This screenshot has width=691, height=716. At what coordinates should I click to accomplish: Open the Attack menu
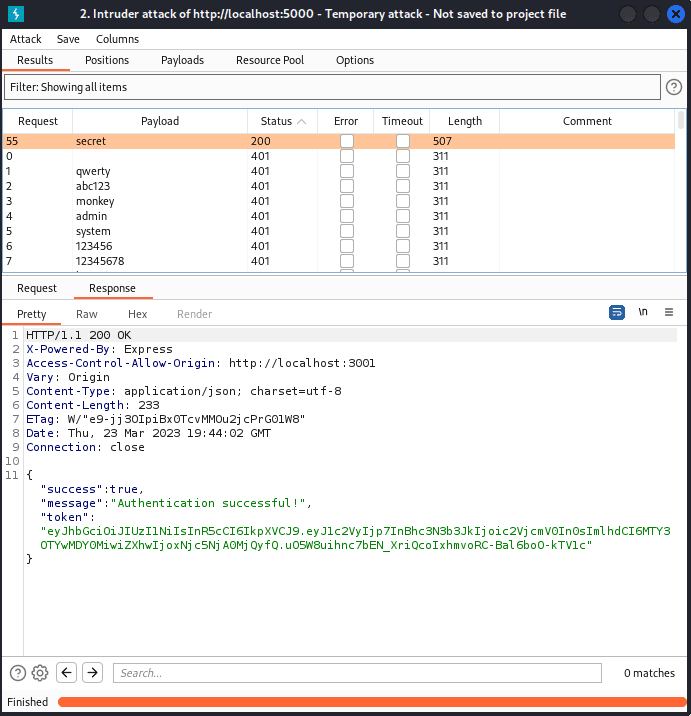26,39
